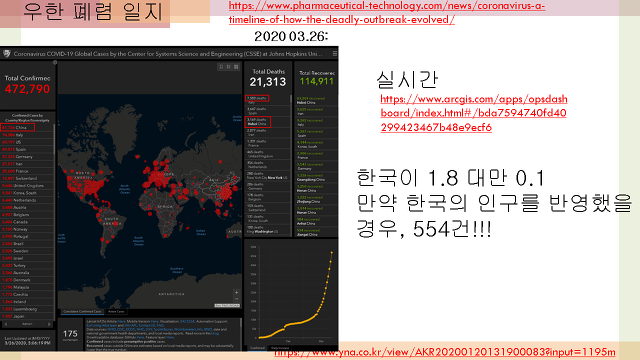Screen dimensions: 640x360
Task: Click the Johns Hopkins shield logo
Action: pos(7,53)
